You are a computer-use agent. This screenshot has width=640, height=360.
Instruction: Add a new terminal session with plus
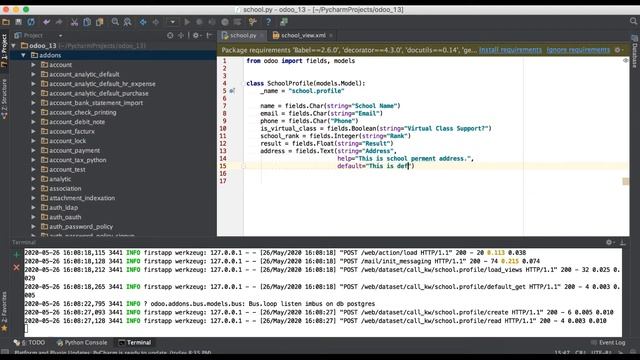click(16, 255)
